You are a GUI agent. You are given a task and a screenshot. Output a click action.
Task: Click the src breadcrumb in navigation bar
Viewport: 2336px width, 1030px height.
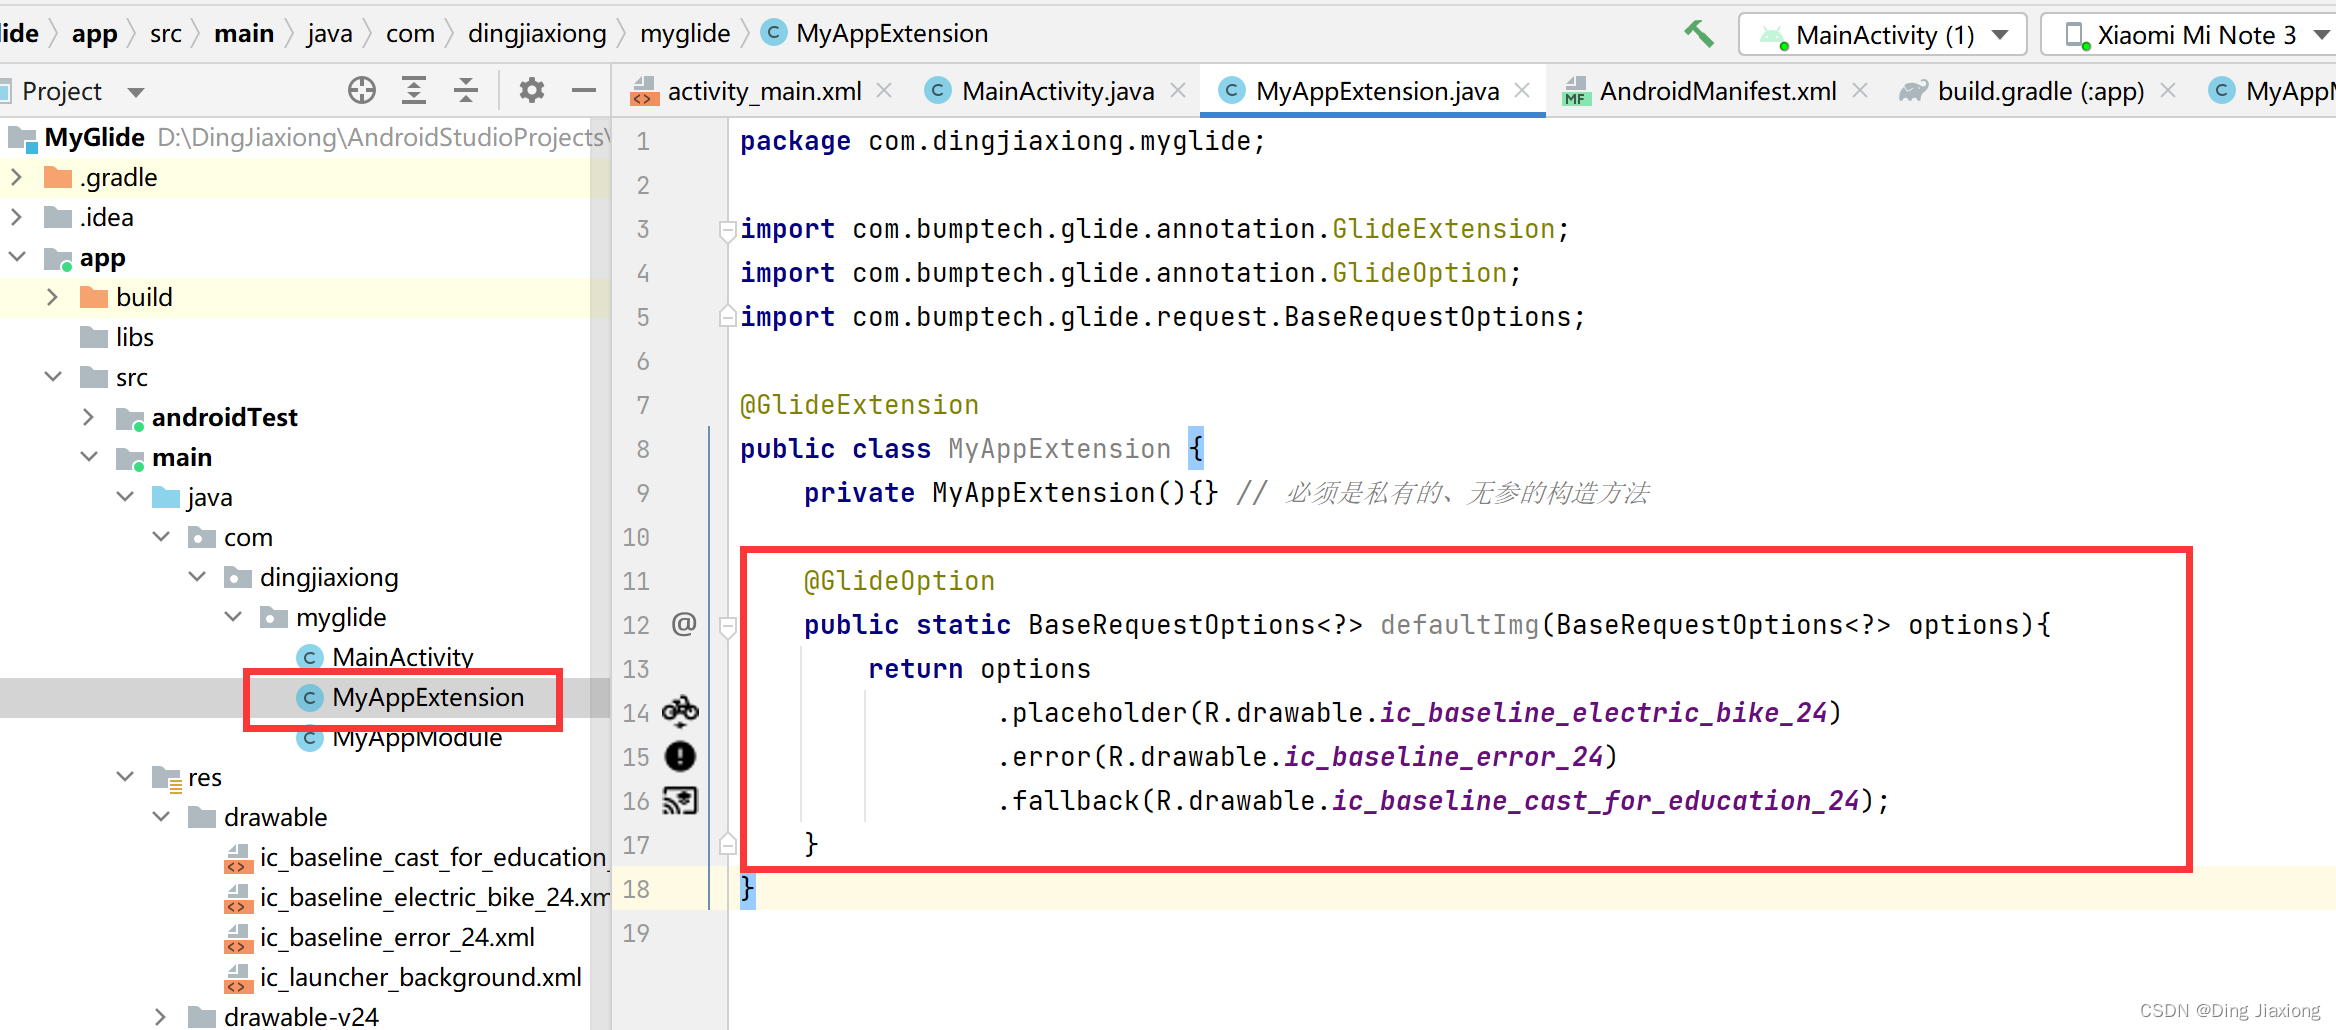(166, 34)
